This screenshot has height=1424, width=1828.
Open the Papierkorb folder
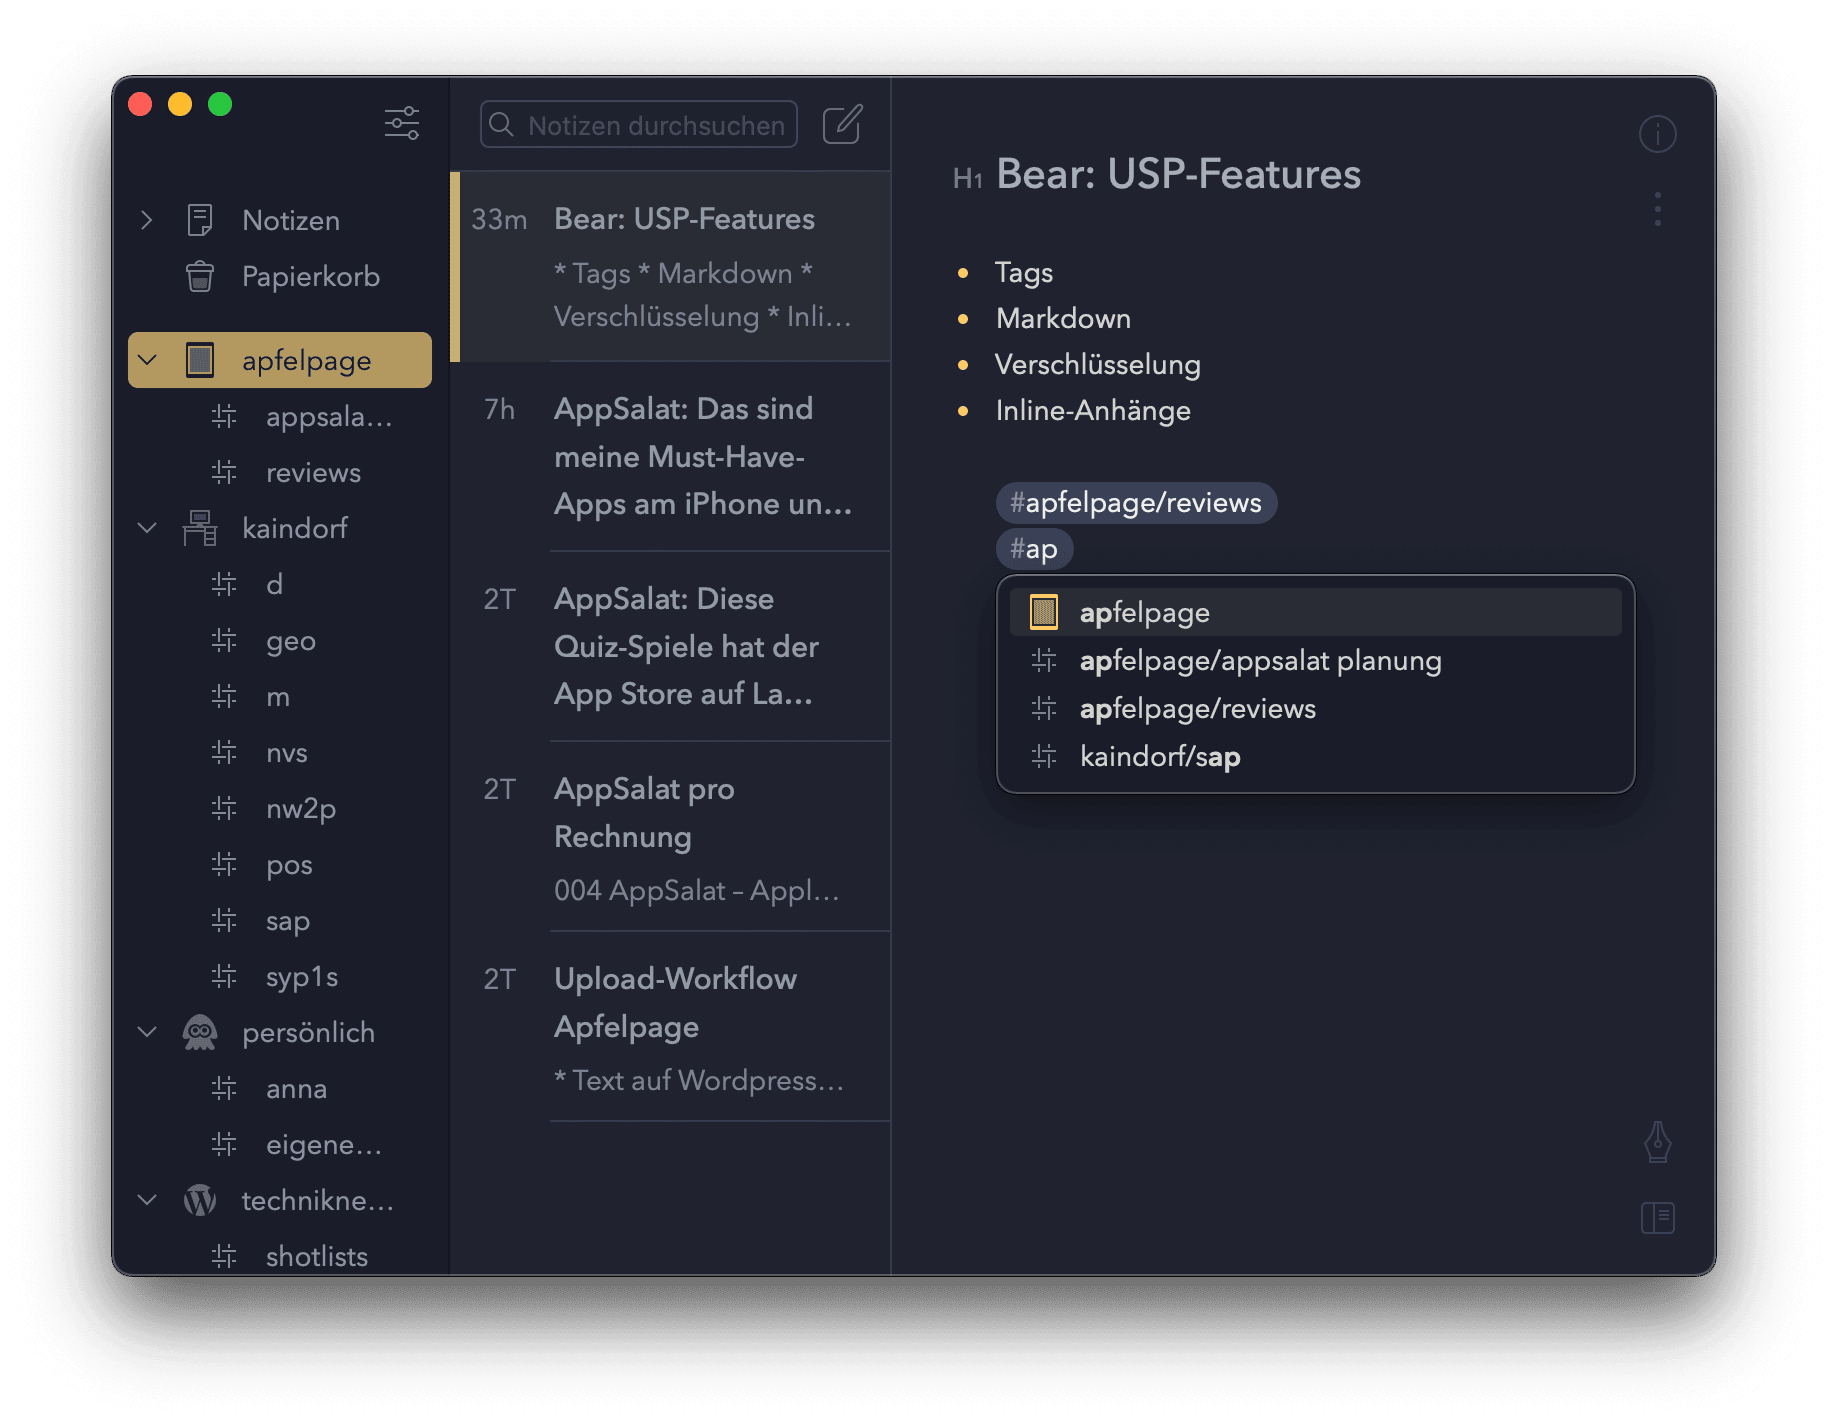(280, 276)
